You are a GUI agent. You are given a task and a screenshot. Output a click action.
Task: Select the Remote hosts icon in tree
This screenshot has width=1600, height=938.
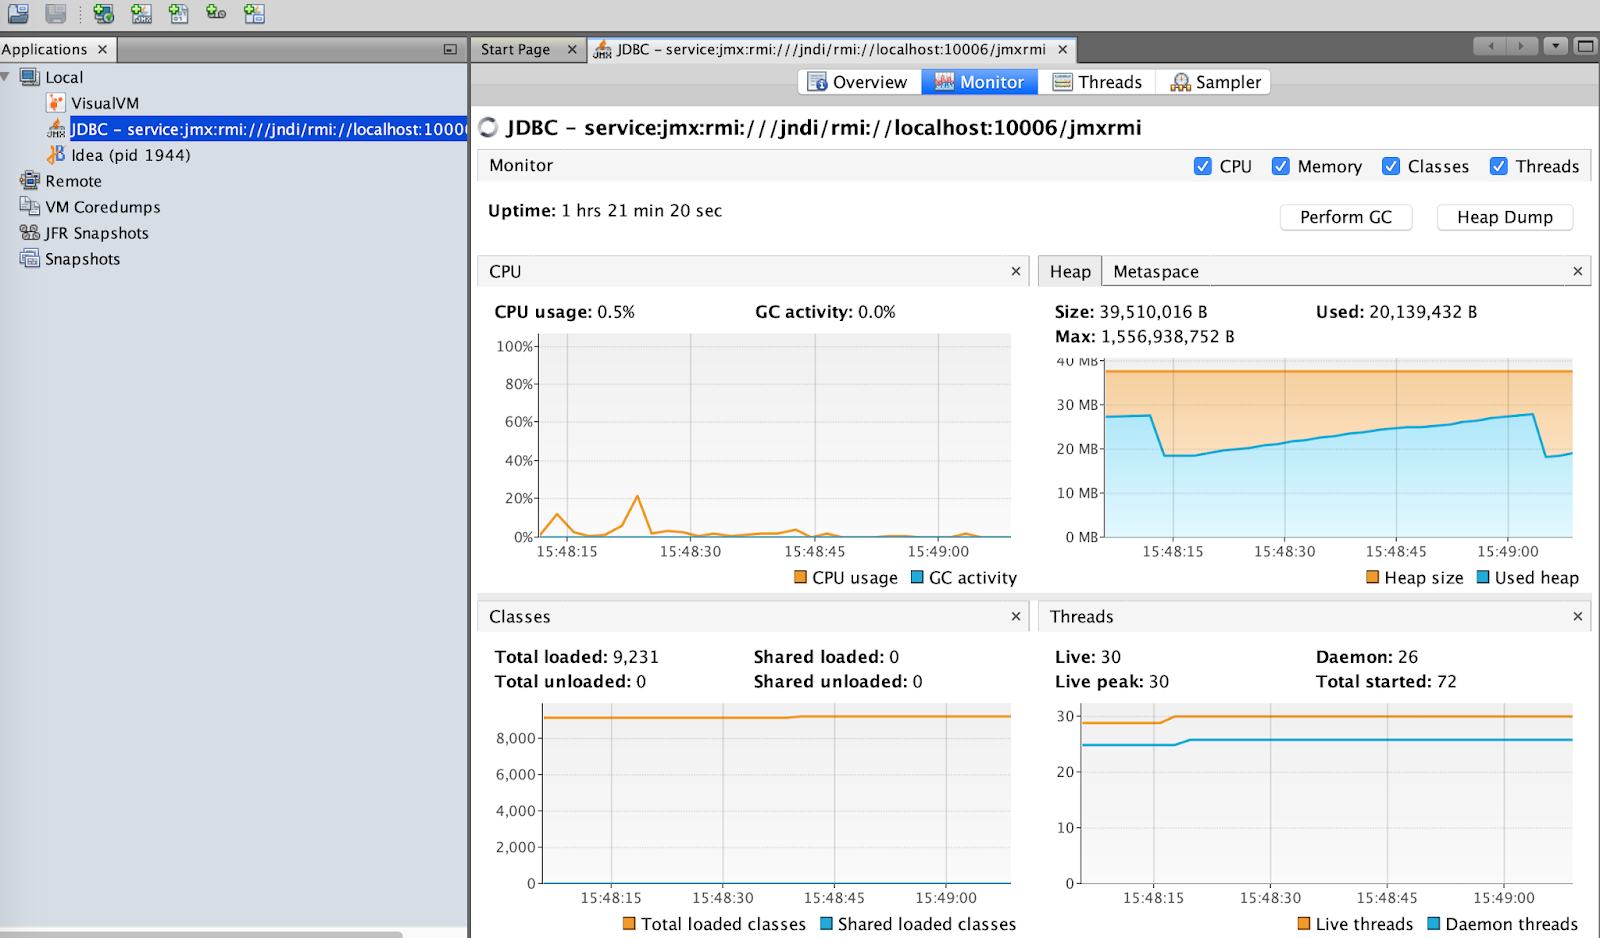30,181
